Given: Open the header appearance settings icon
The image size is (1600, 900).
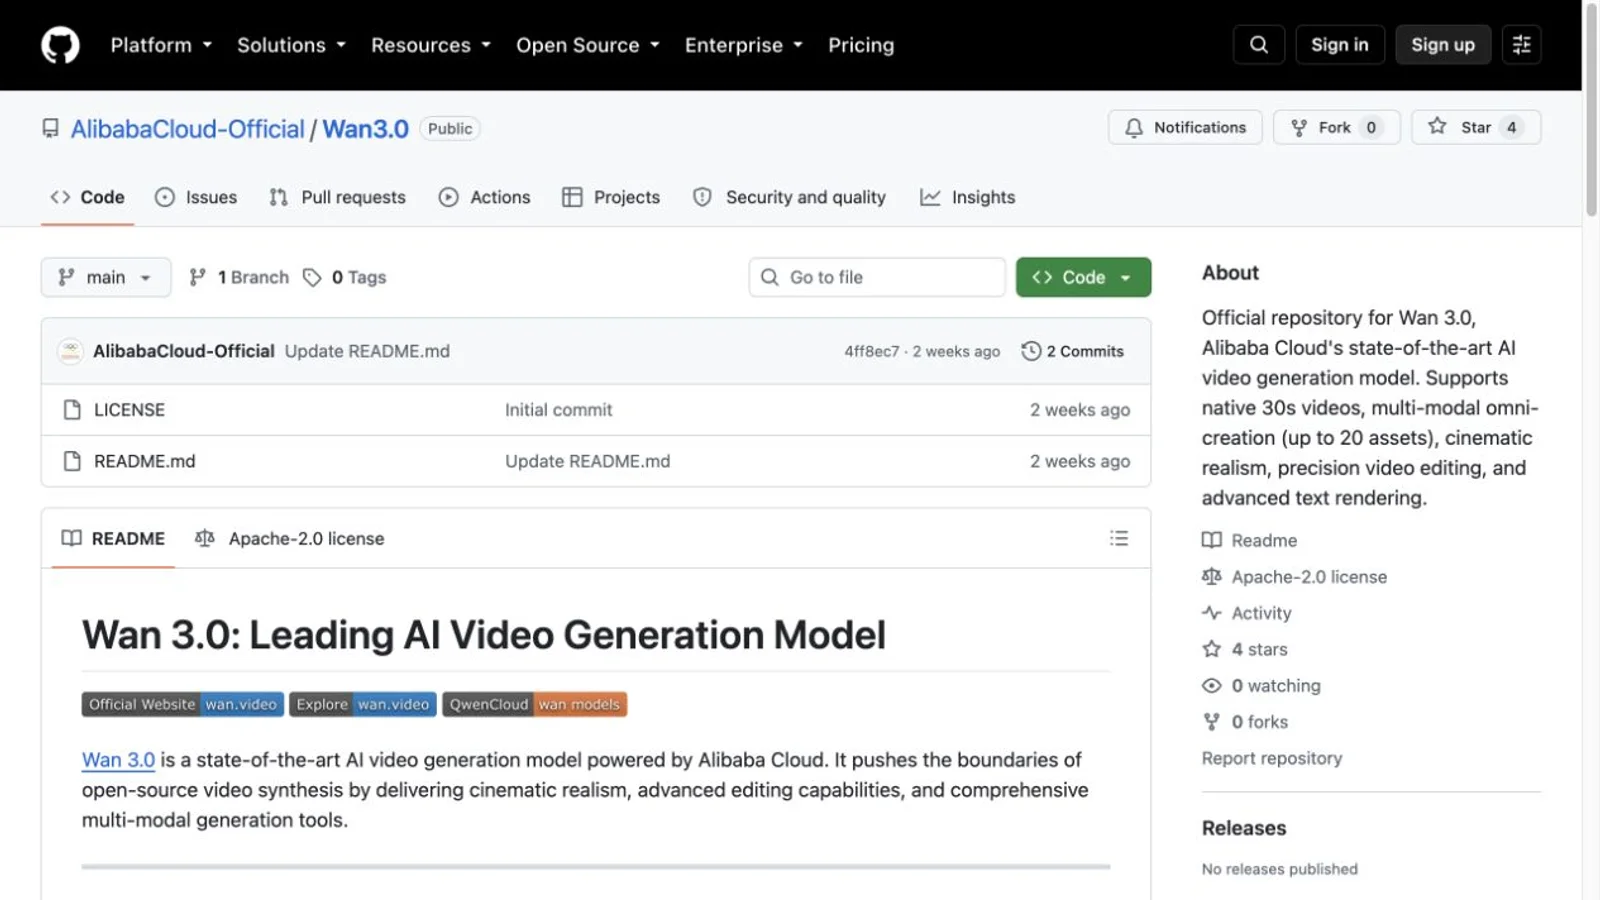Looking at the screenshot, I should (x=1521, y=45).
